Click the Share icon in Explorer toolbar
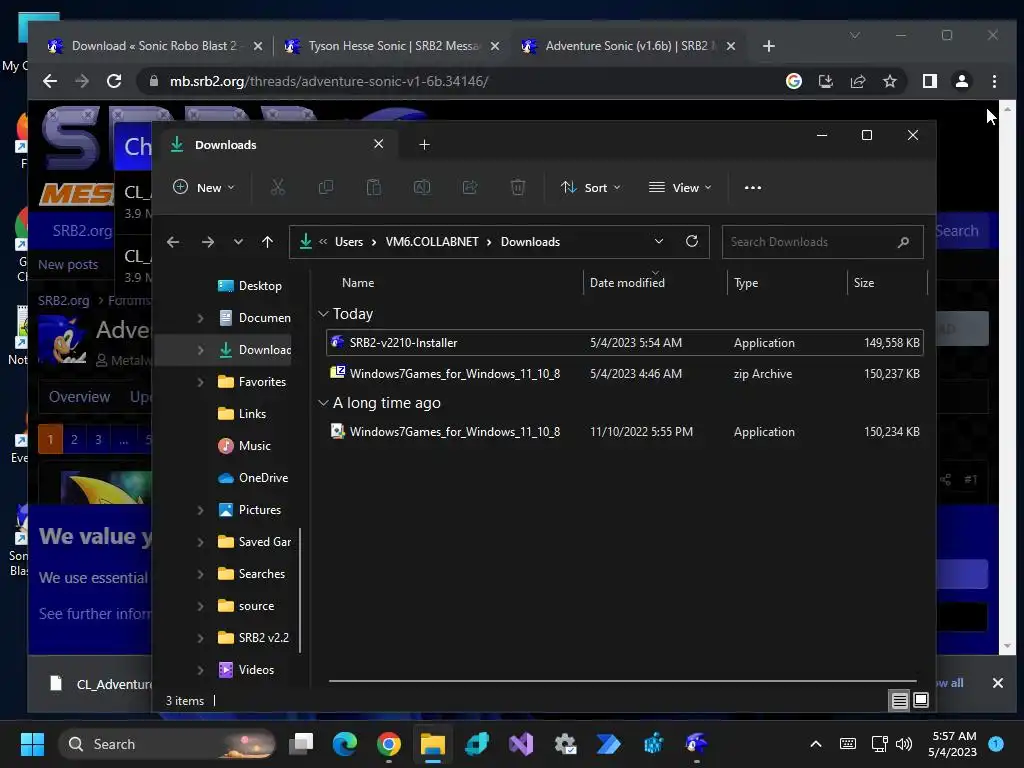The height and width of the screenshot is (768, 1024). (470, 187)
